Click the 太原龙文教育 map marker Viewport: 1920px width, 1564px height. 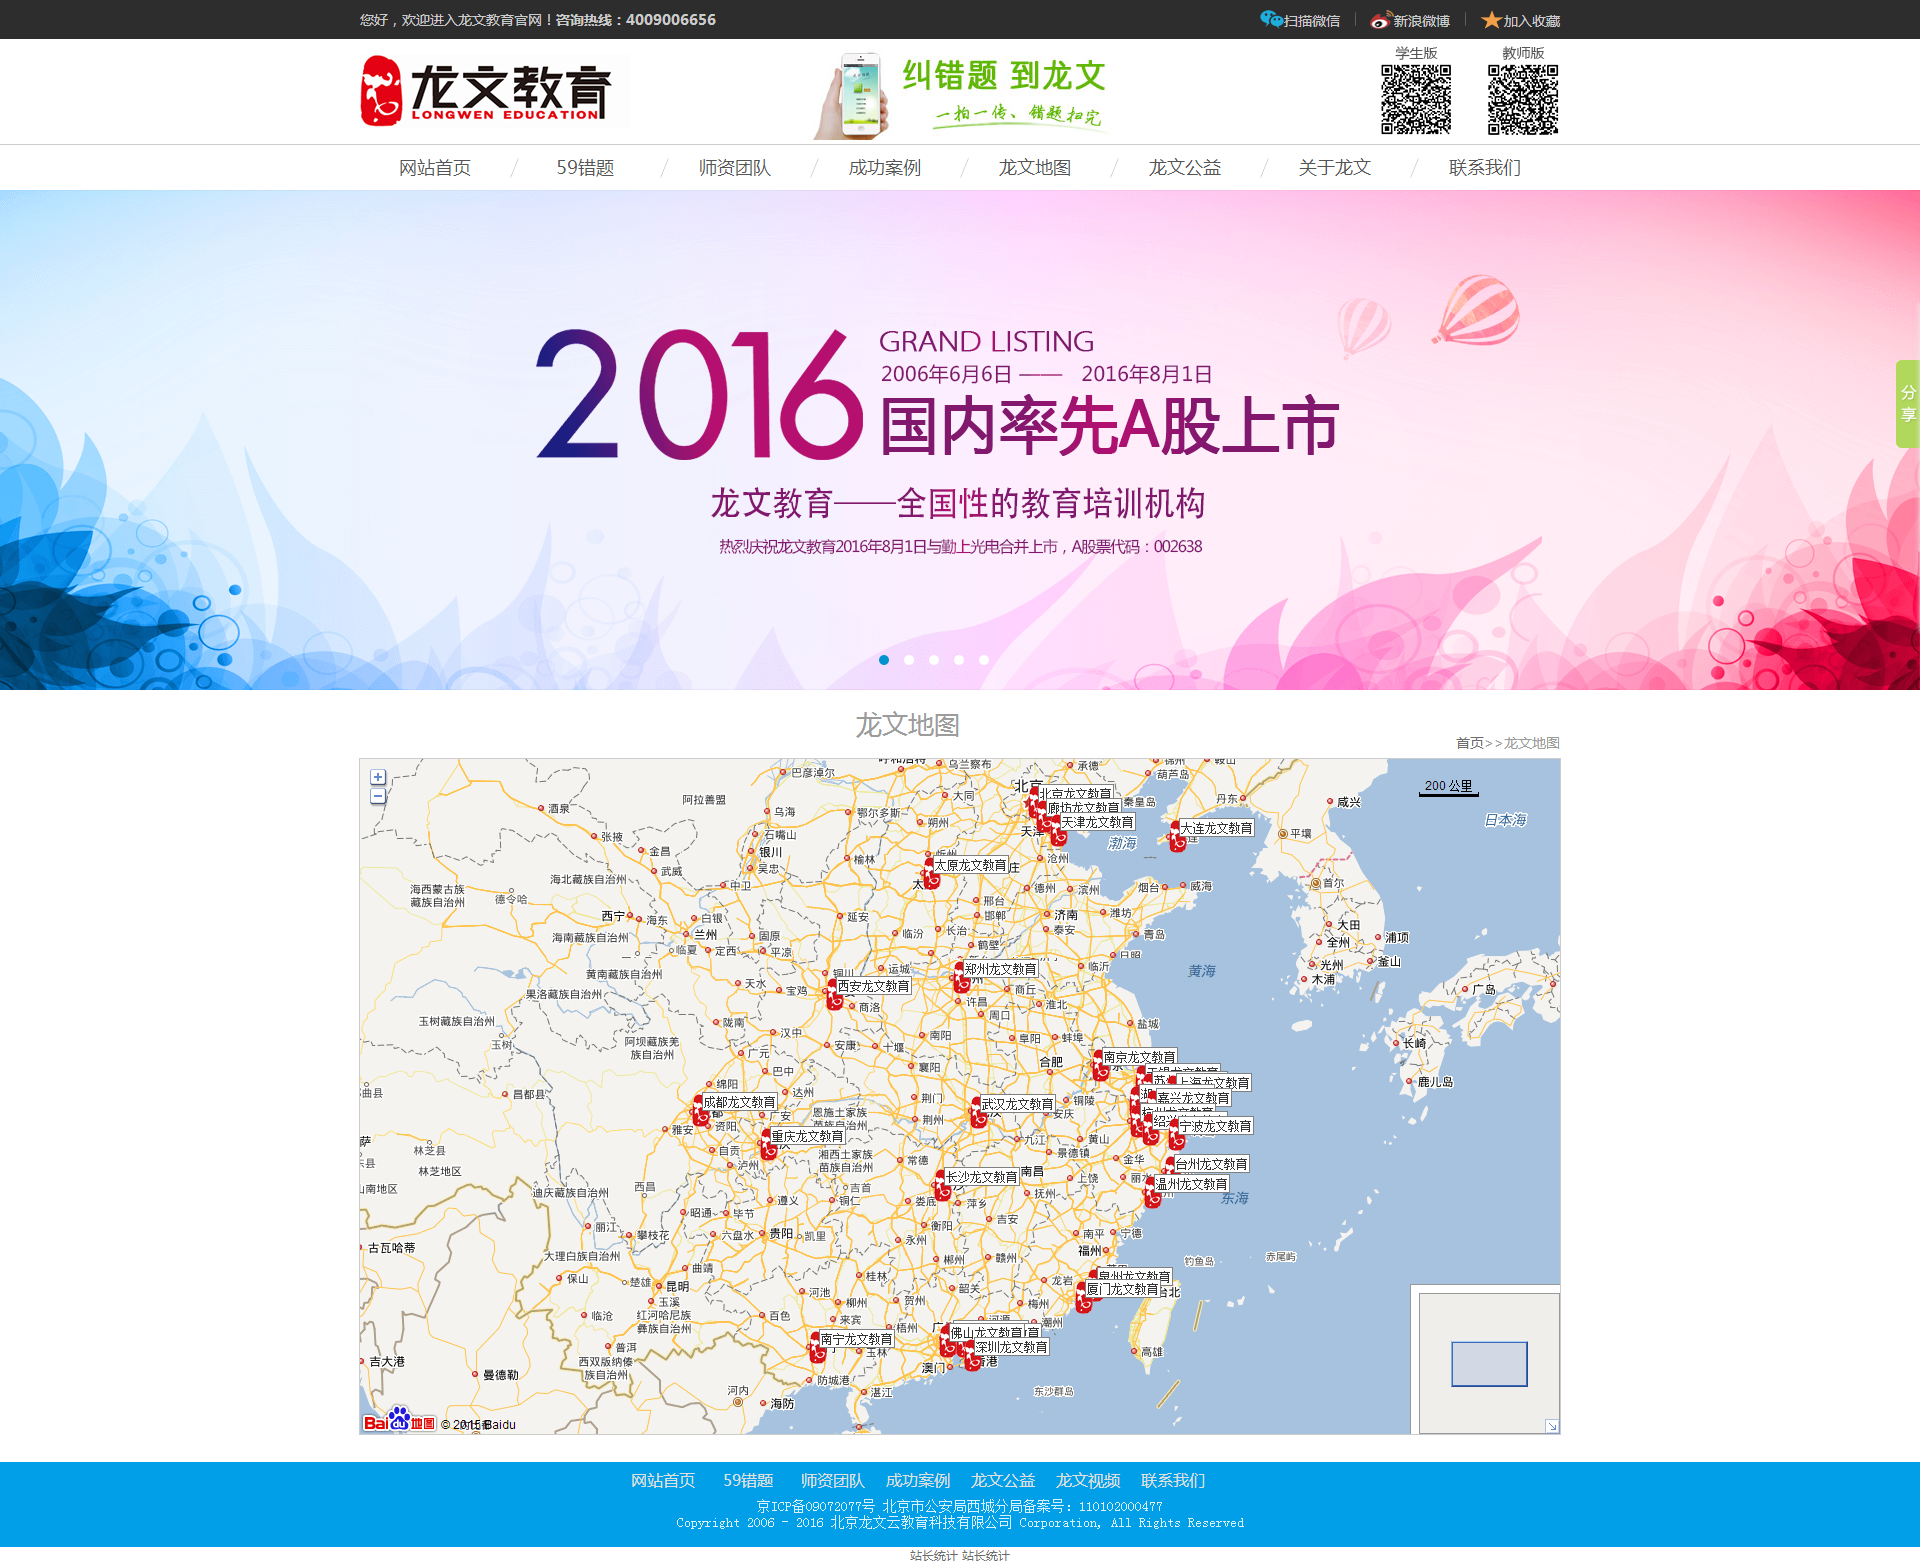(x=931, y=874)
